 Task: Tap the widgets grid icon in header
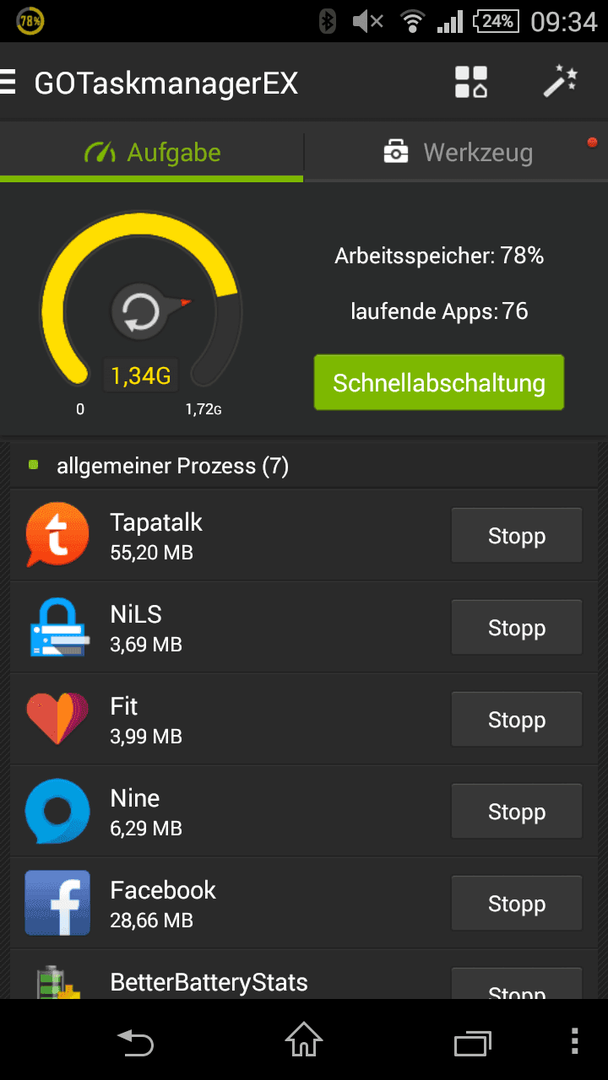tap(471, 83)
